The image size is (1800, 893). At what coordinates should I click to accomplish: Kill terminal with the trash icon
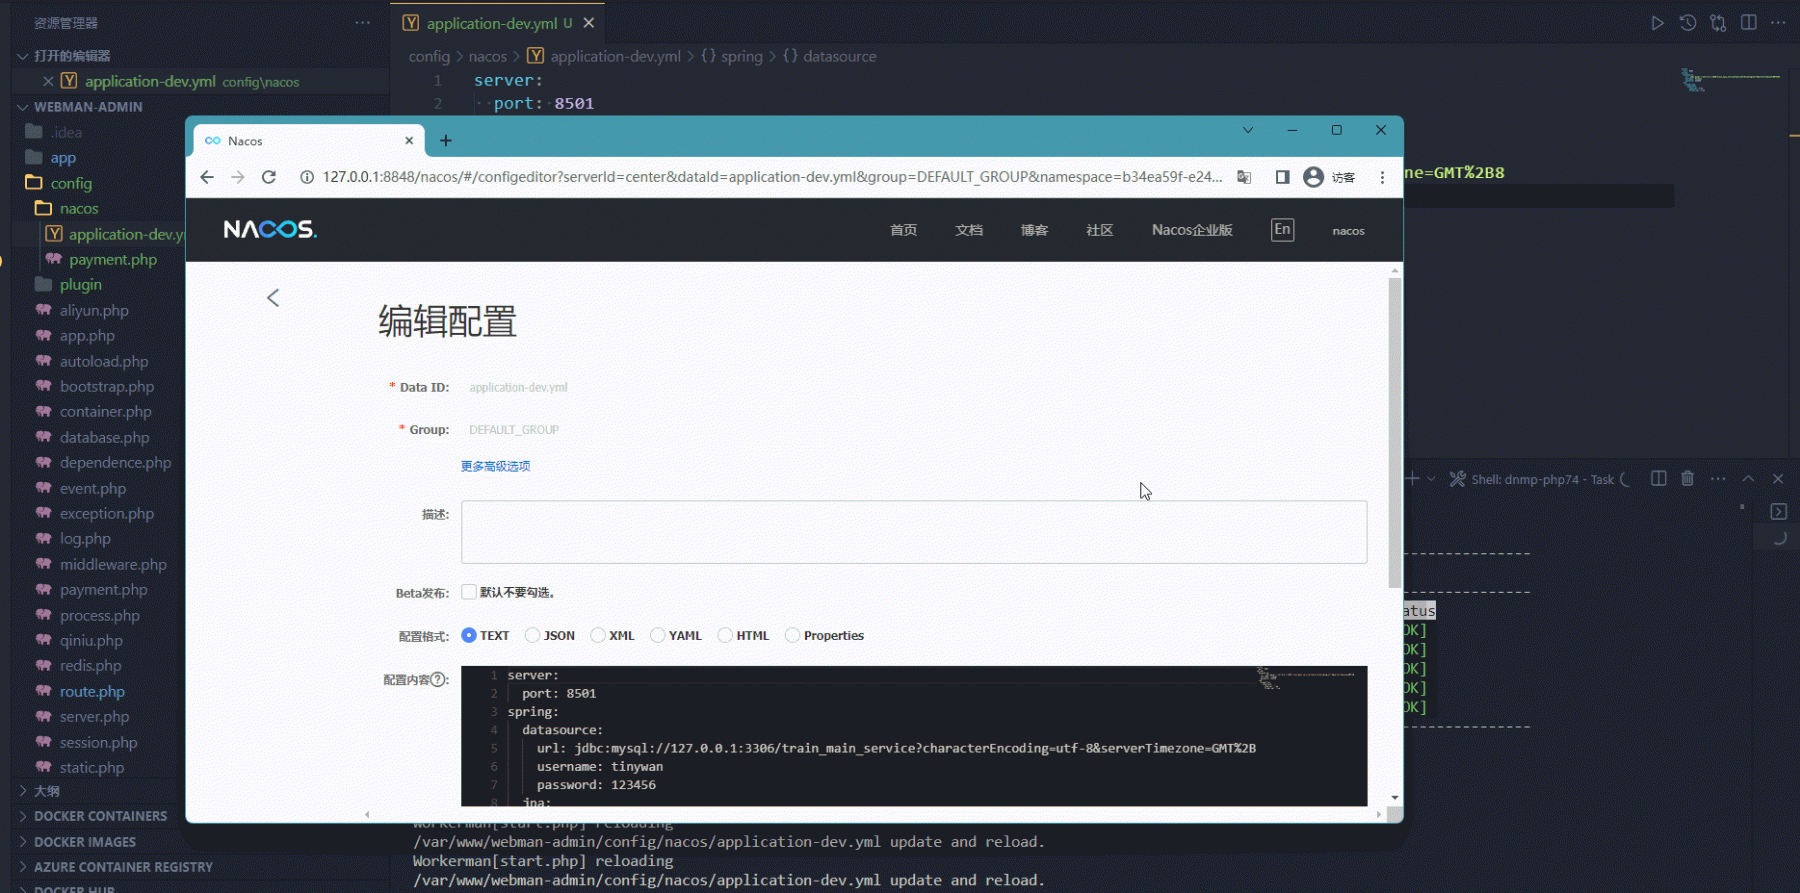coord(1687,479)
